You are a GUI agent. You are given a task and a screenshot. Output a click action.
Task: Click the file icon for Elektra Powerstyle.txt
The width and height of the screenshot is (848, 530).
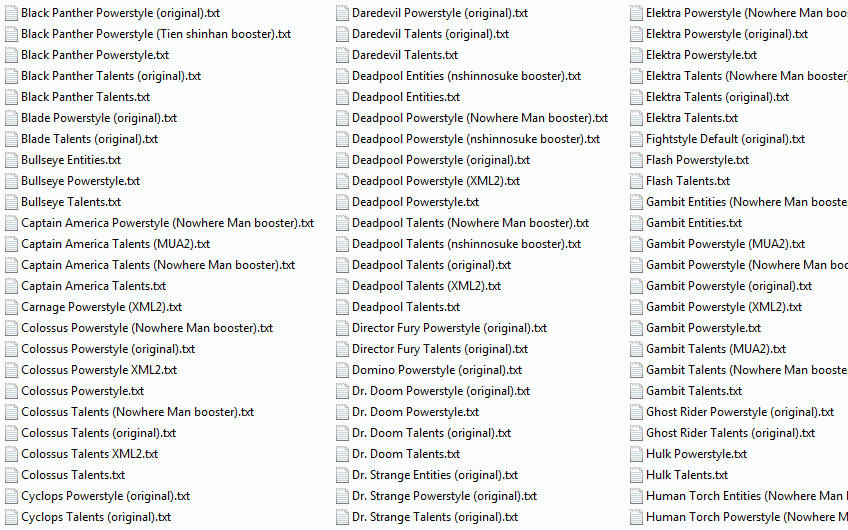coord(637,55)
